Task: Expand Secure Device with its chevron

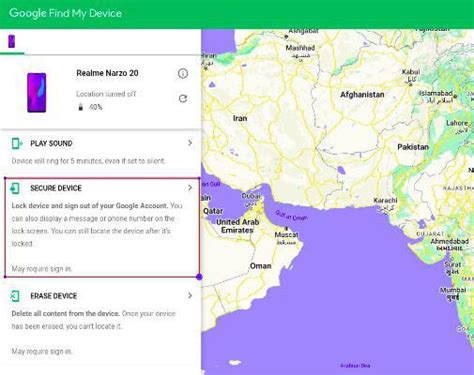Action: [190, 188]
